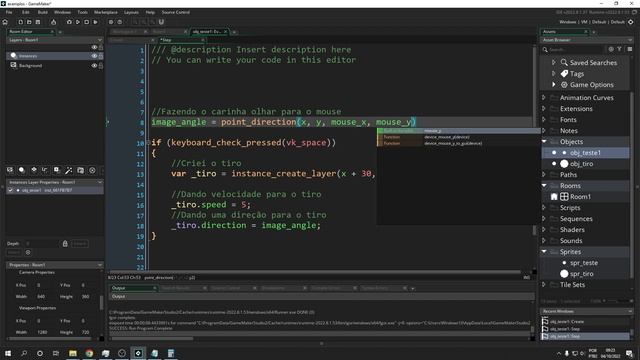Collapse Instances Layer Properties panel chevron
The width and height of the screenshot is (640, 360).
100,182
